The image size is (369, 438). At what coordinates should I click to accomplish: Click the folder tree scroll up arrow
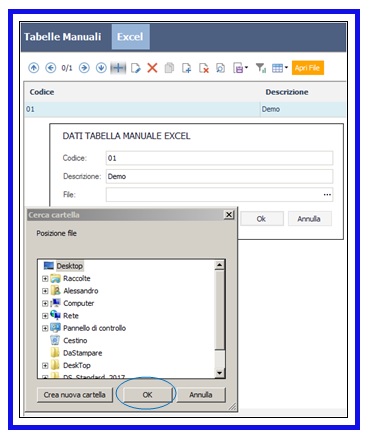point(220,265)
